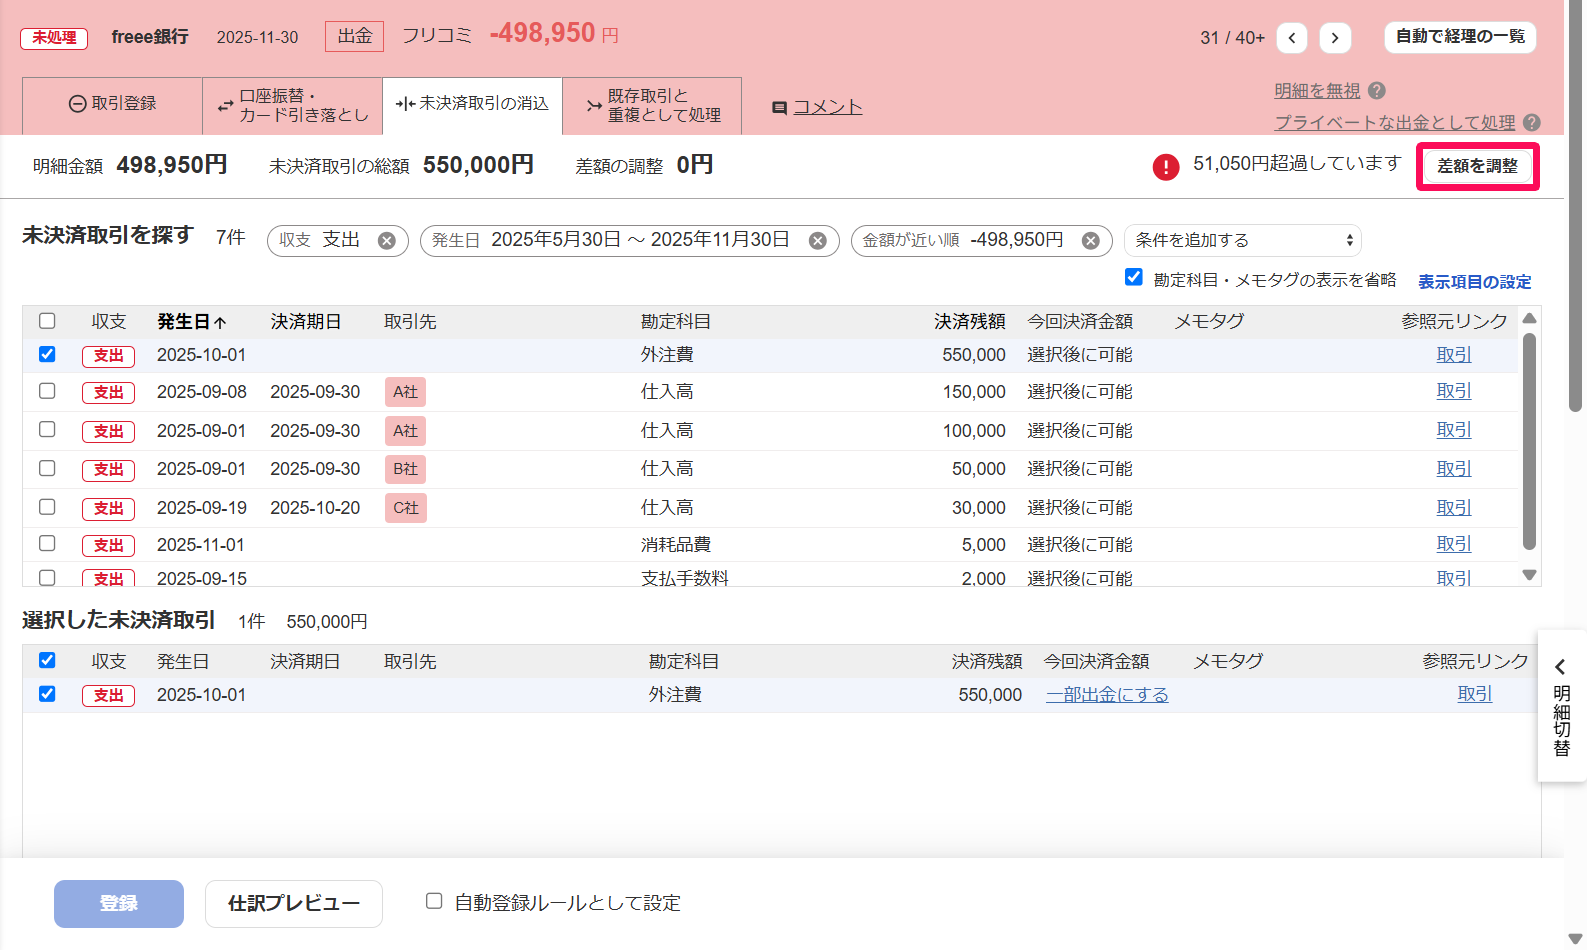Open 取引 link for 消耗品費 row
Viewport: 1587px width, 950px height.
click(1454, 544)
